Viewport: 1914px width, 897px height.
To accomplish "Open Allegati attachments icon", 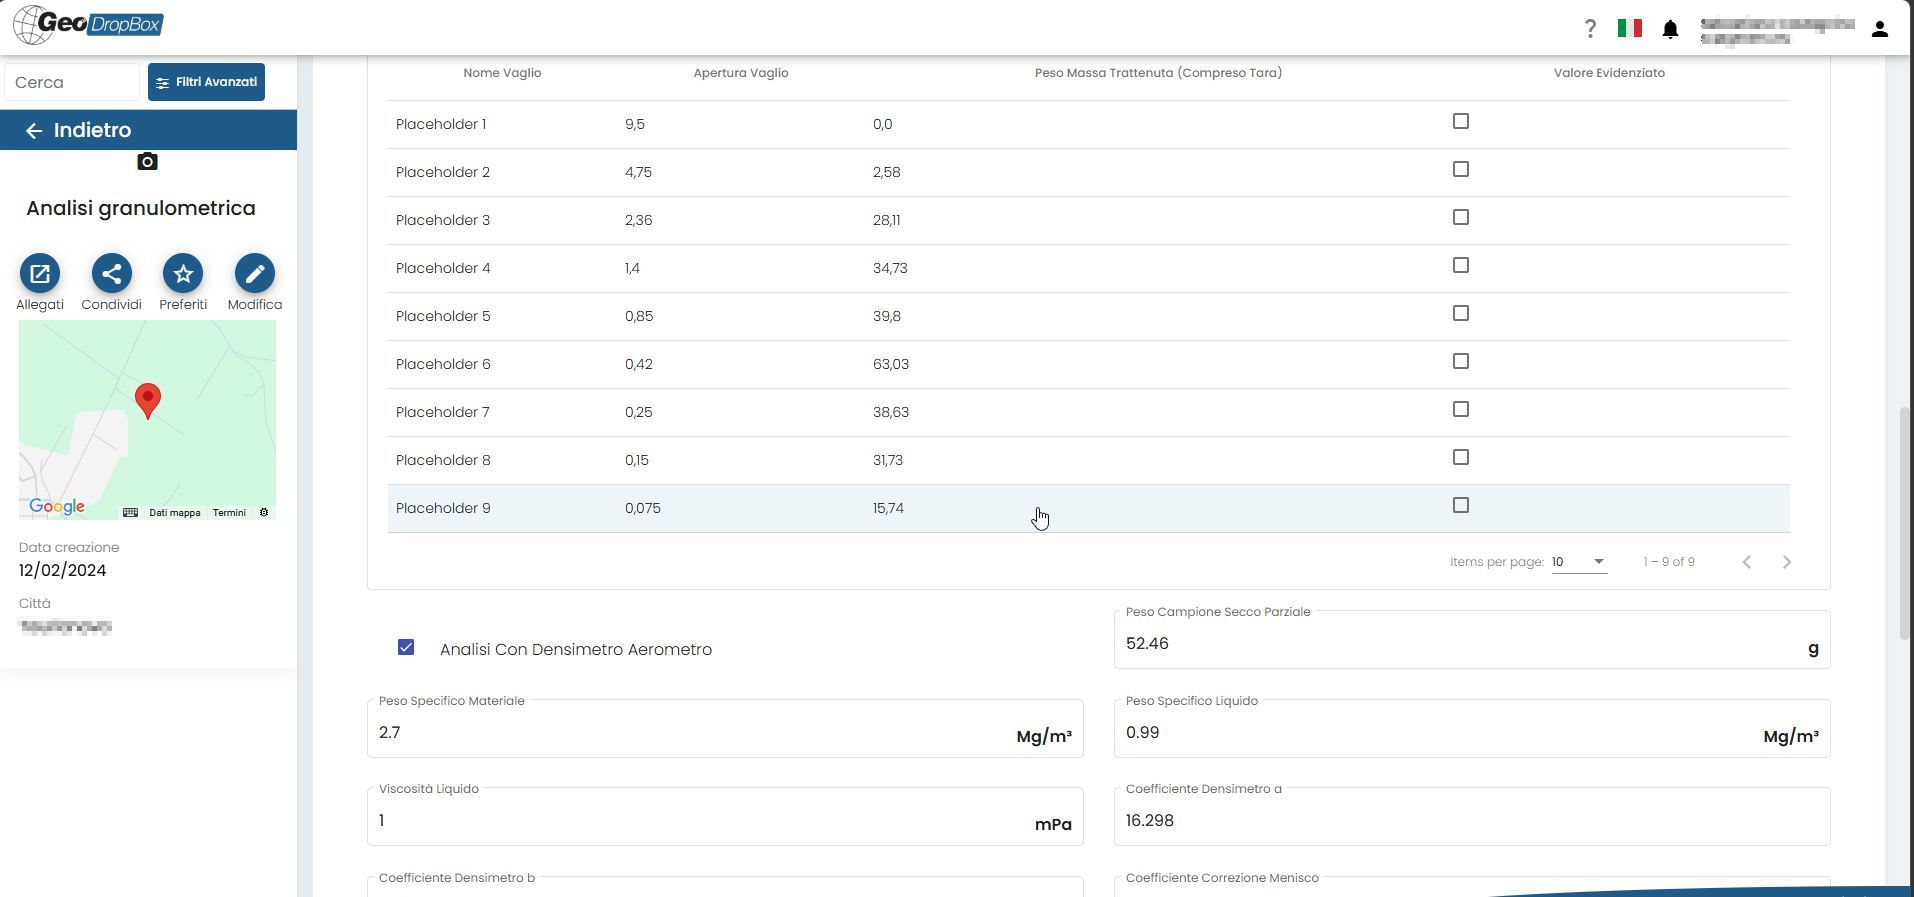I will tap(40, 273).
